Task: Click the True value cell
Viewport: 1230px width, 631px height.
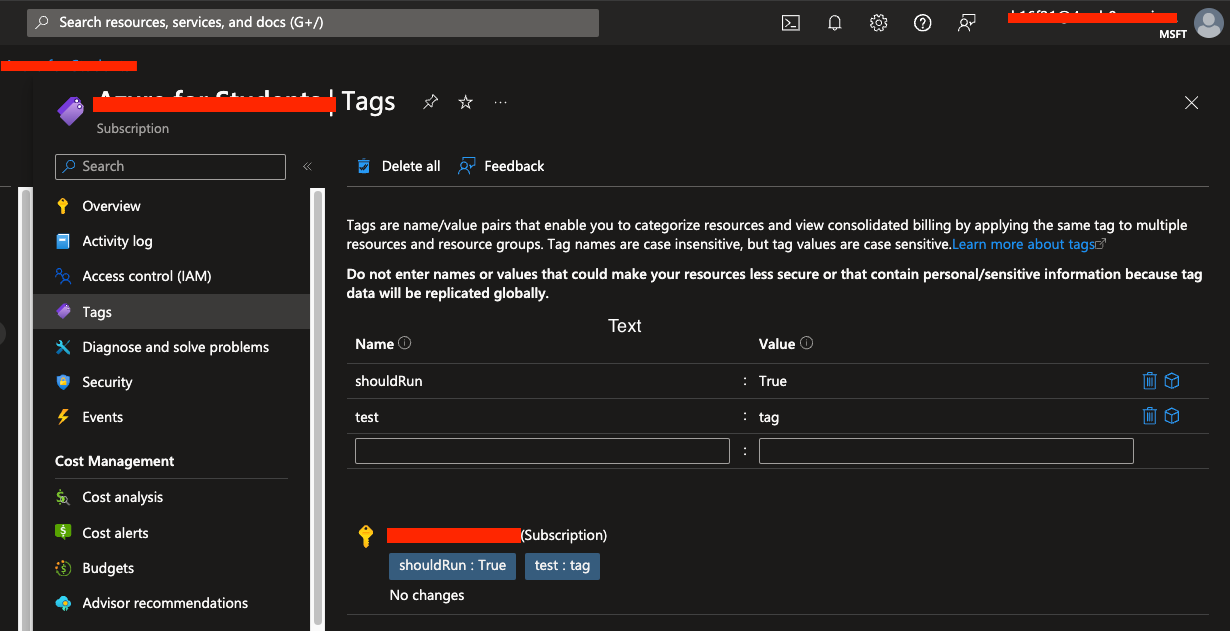Action: pyautogui.click(x=773, y=381)
